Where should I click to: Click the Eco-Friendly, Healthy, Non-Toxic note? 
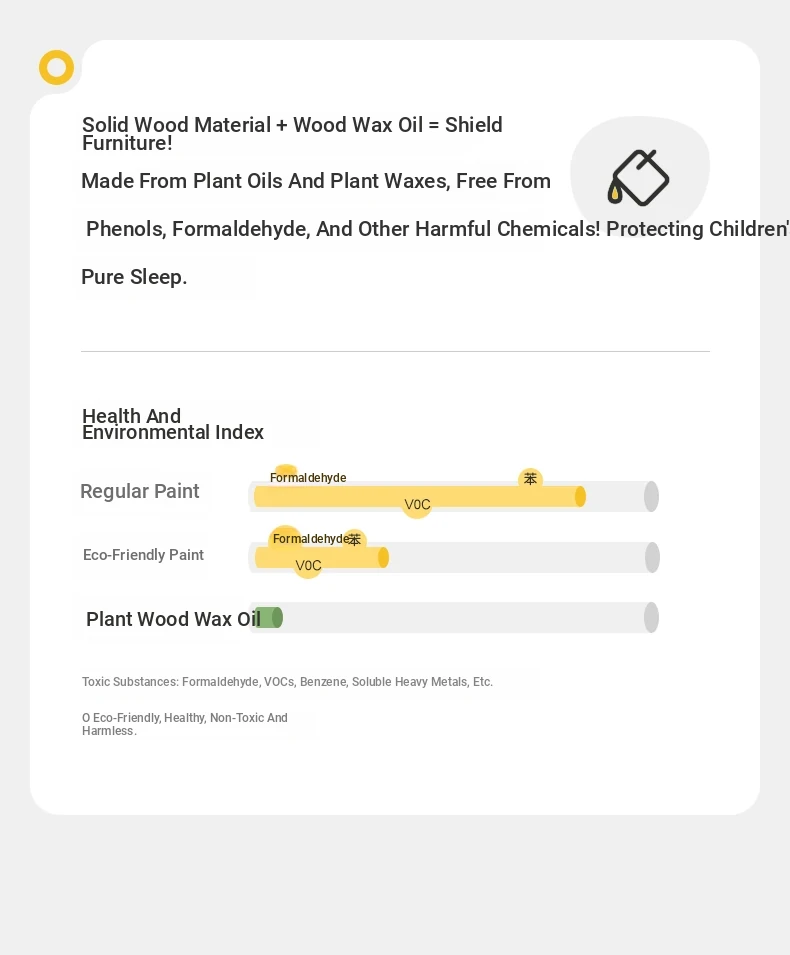pyautogui.click(x=185, y=724)
